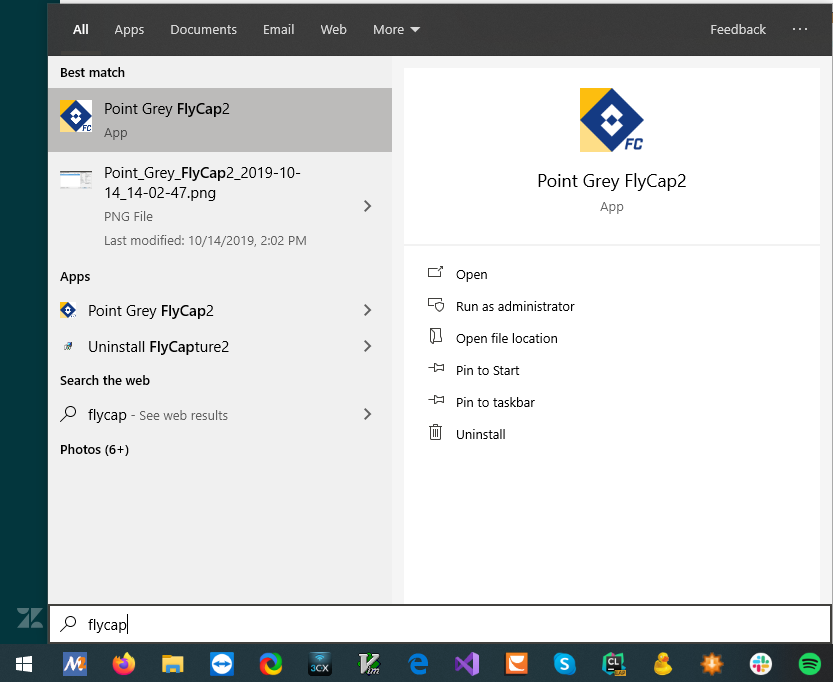Click Uninstall in the actions list
The height and width of the screenshot is (682, 833).
point(480,434)
